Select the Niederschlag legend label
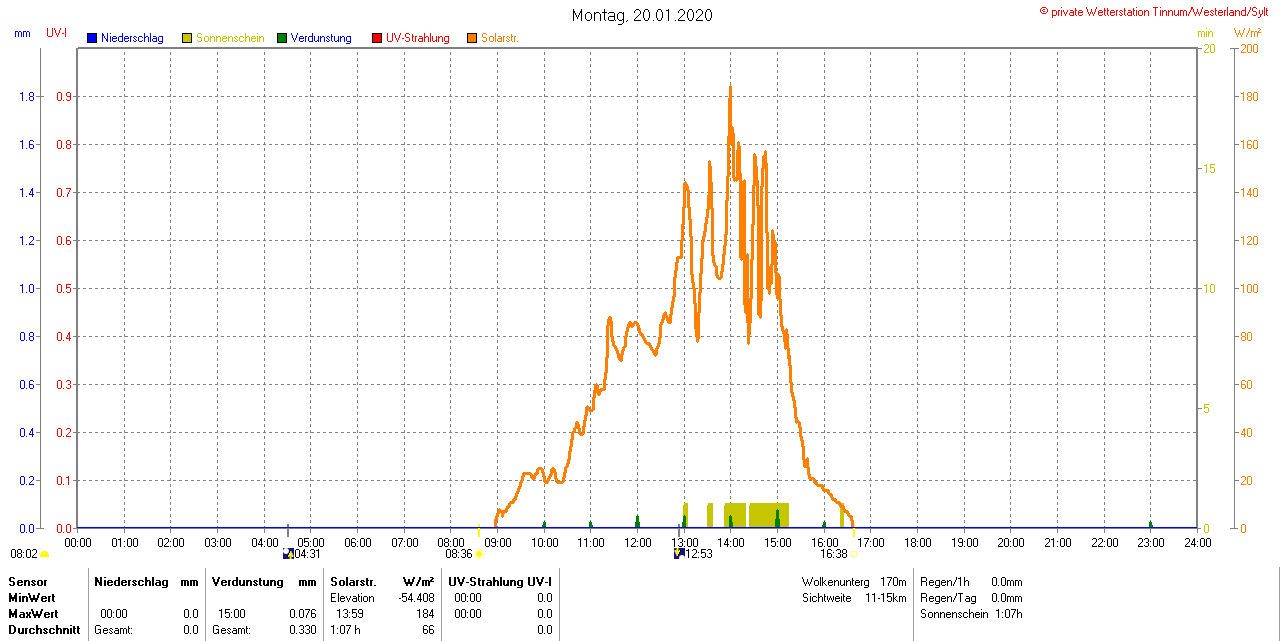This screenshot has width=1280, height=641. pos(132,38)
